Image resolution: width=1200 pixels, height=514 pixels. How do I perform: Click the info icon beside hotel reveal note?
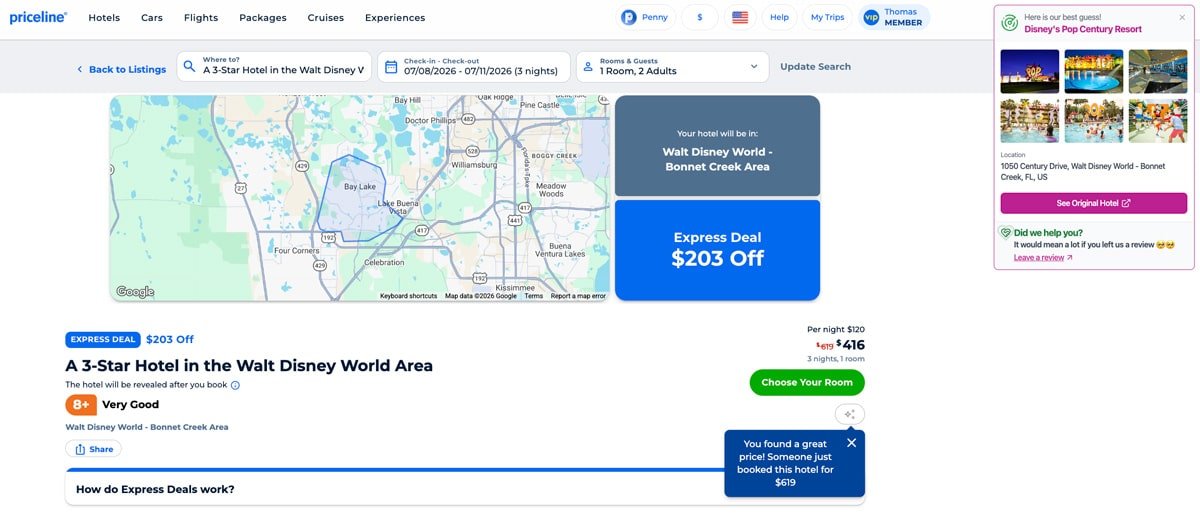pyautogui.click(x=235, y=385)
